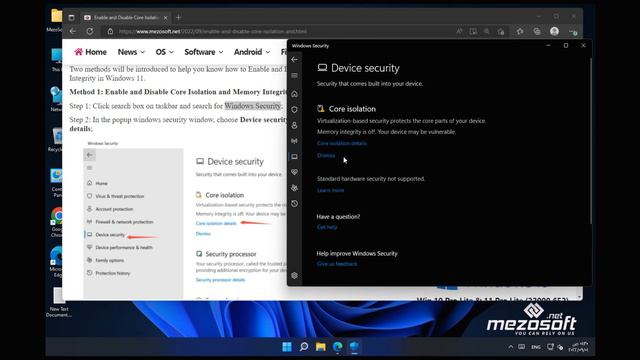
Task: Open taskbar search
Action: tap(304, 347)
